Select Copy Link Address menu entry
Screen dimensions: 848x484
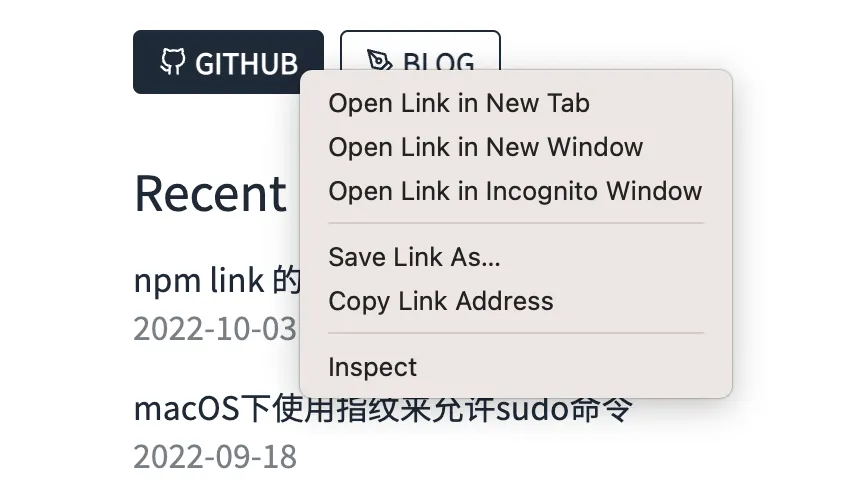point(440,301)
